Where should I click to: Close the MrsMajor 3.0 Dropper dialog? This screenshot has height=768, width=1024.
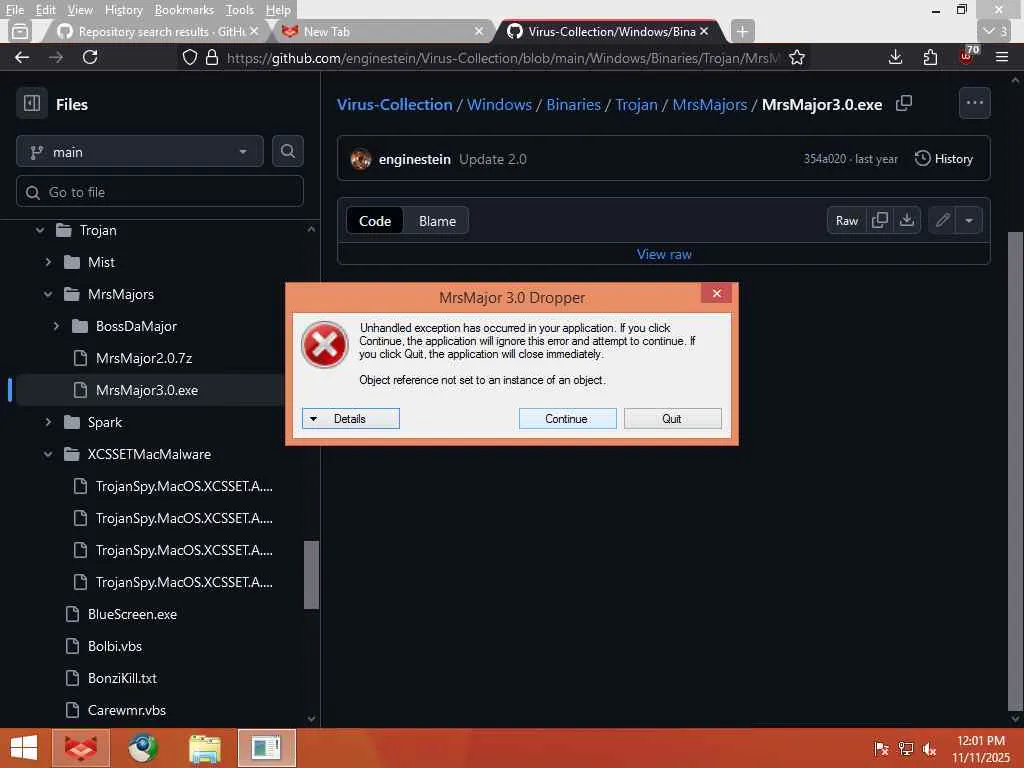coord(716,293)
